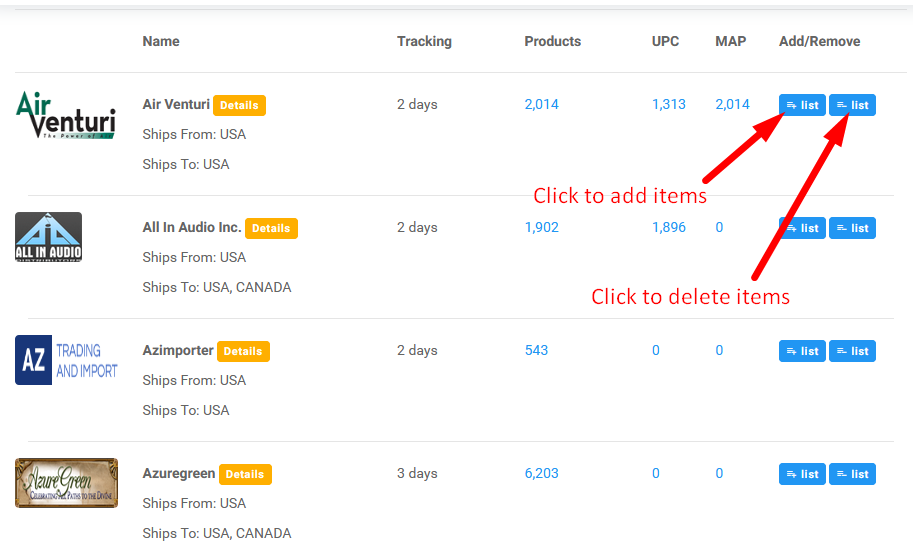Open Details badge for Azimporter
Screen dimensions: 913x547
[243, 351]
